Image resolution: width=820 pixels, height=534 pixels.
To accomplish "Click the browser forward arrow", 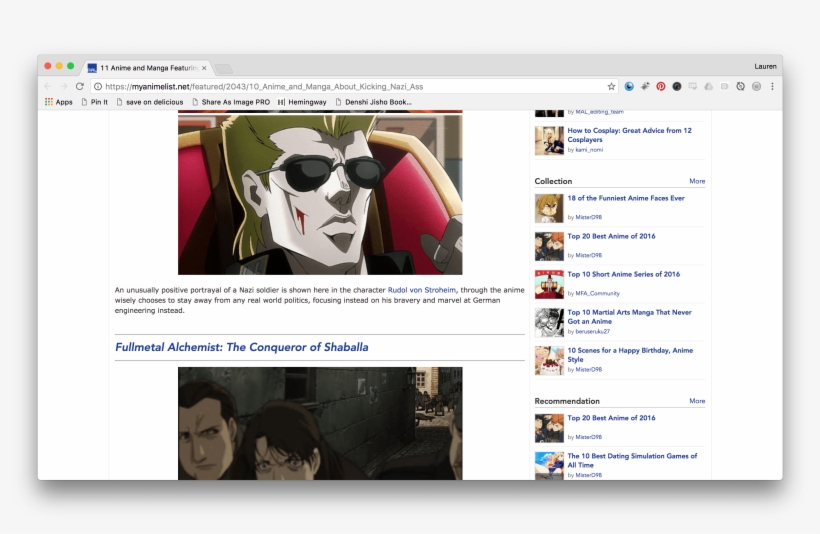I will tap(63, 86).
